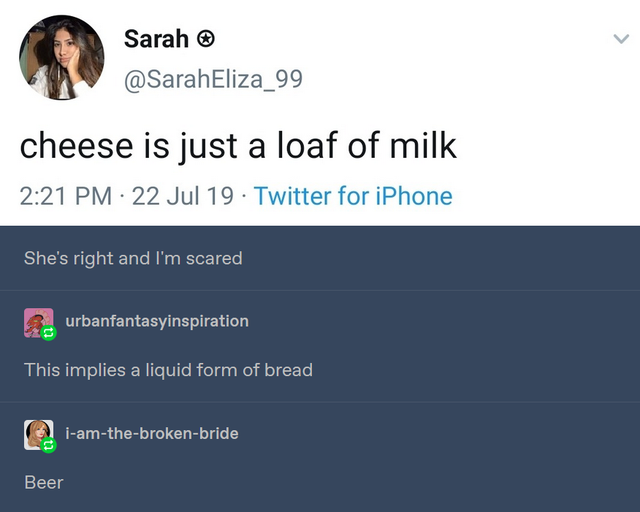Click reblog badge on the i-am-the-broken-bride avatar
The image size is (640, 512).
47,445
